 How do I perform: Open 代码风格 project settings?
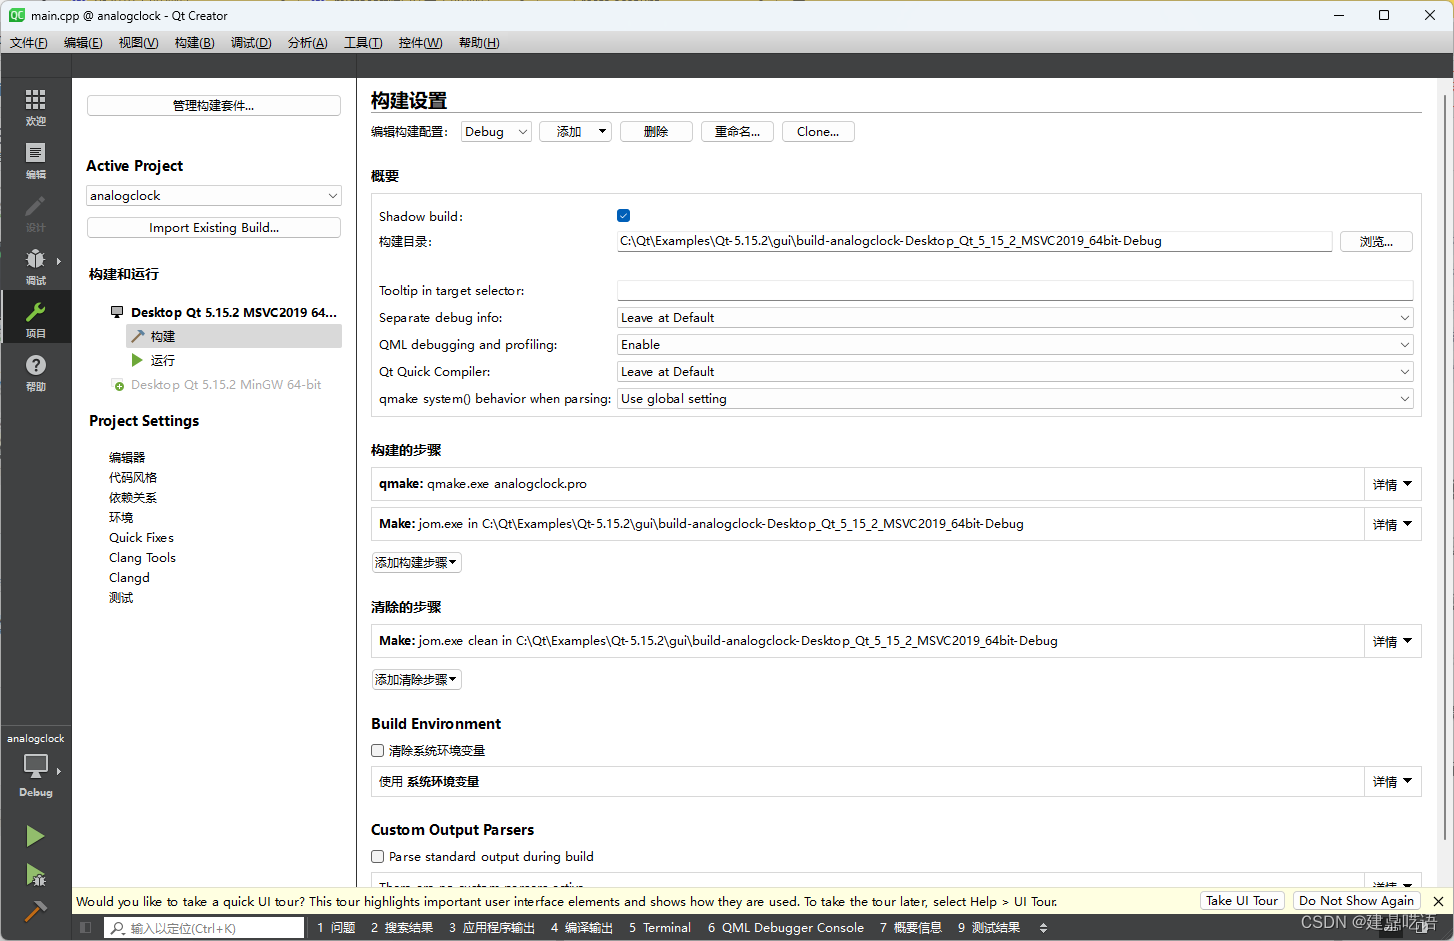[x=133, y=478]
